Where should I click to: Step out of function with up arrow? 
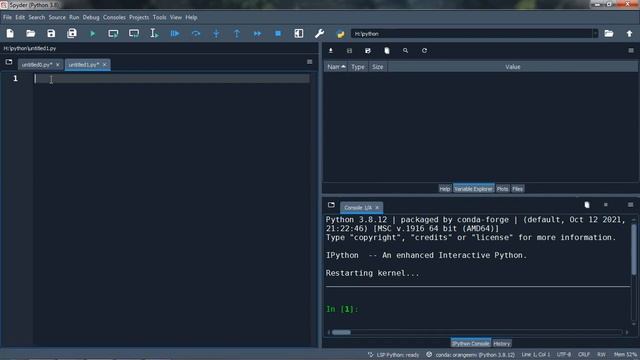(x=237, y=33)
